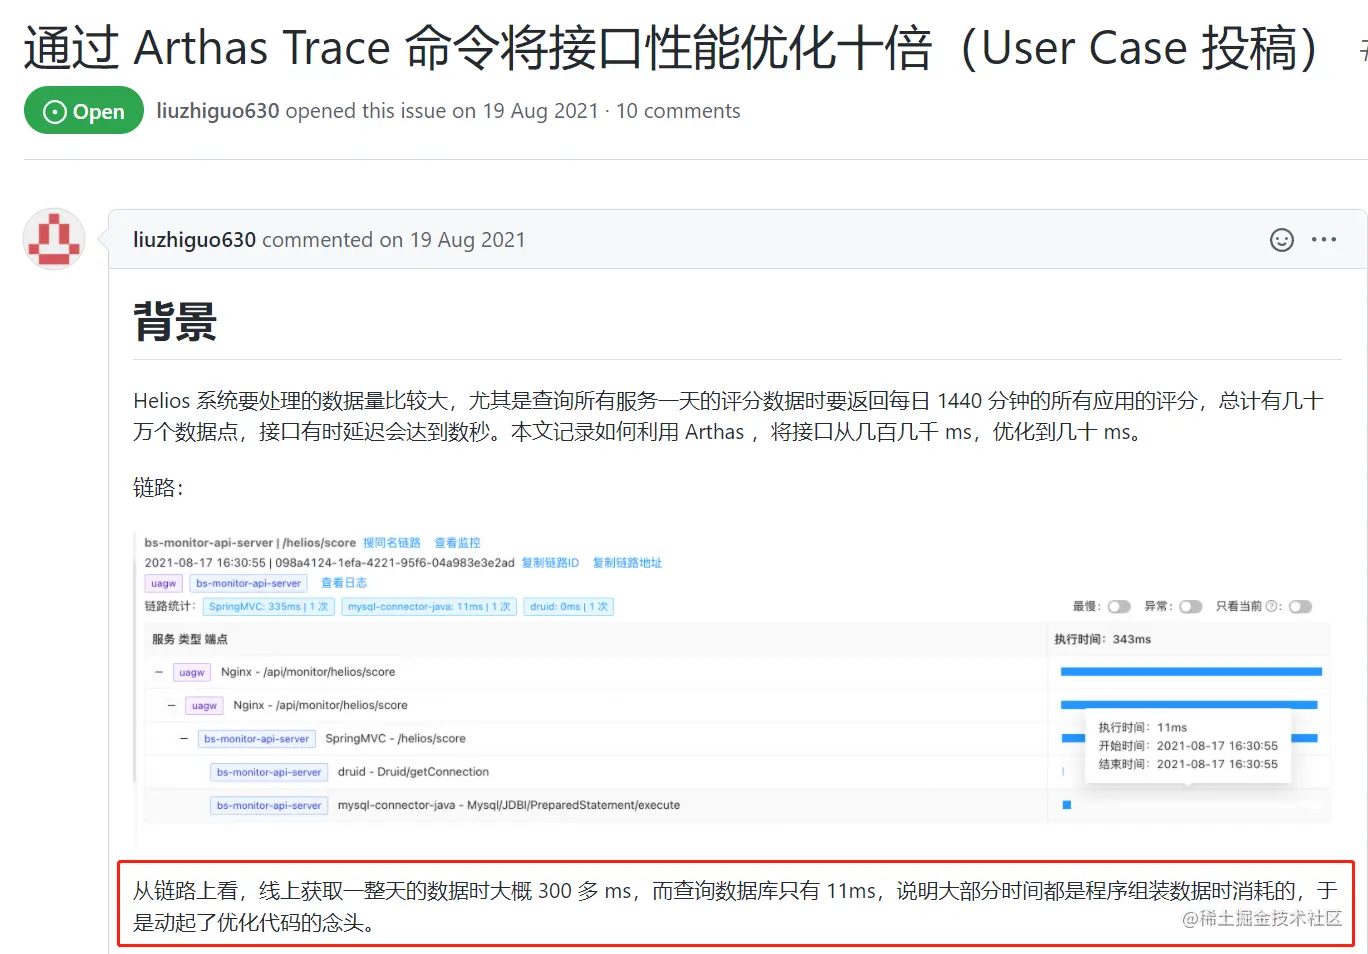
Task: Click the bs-monitor-api-server tag beside 查看日志
Action: pos(248,583)
